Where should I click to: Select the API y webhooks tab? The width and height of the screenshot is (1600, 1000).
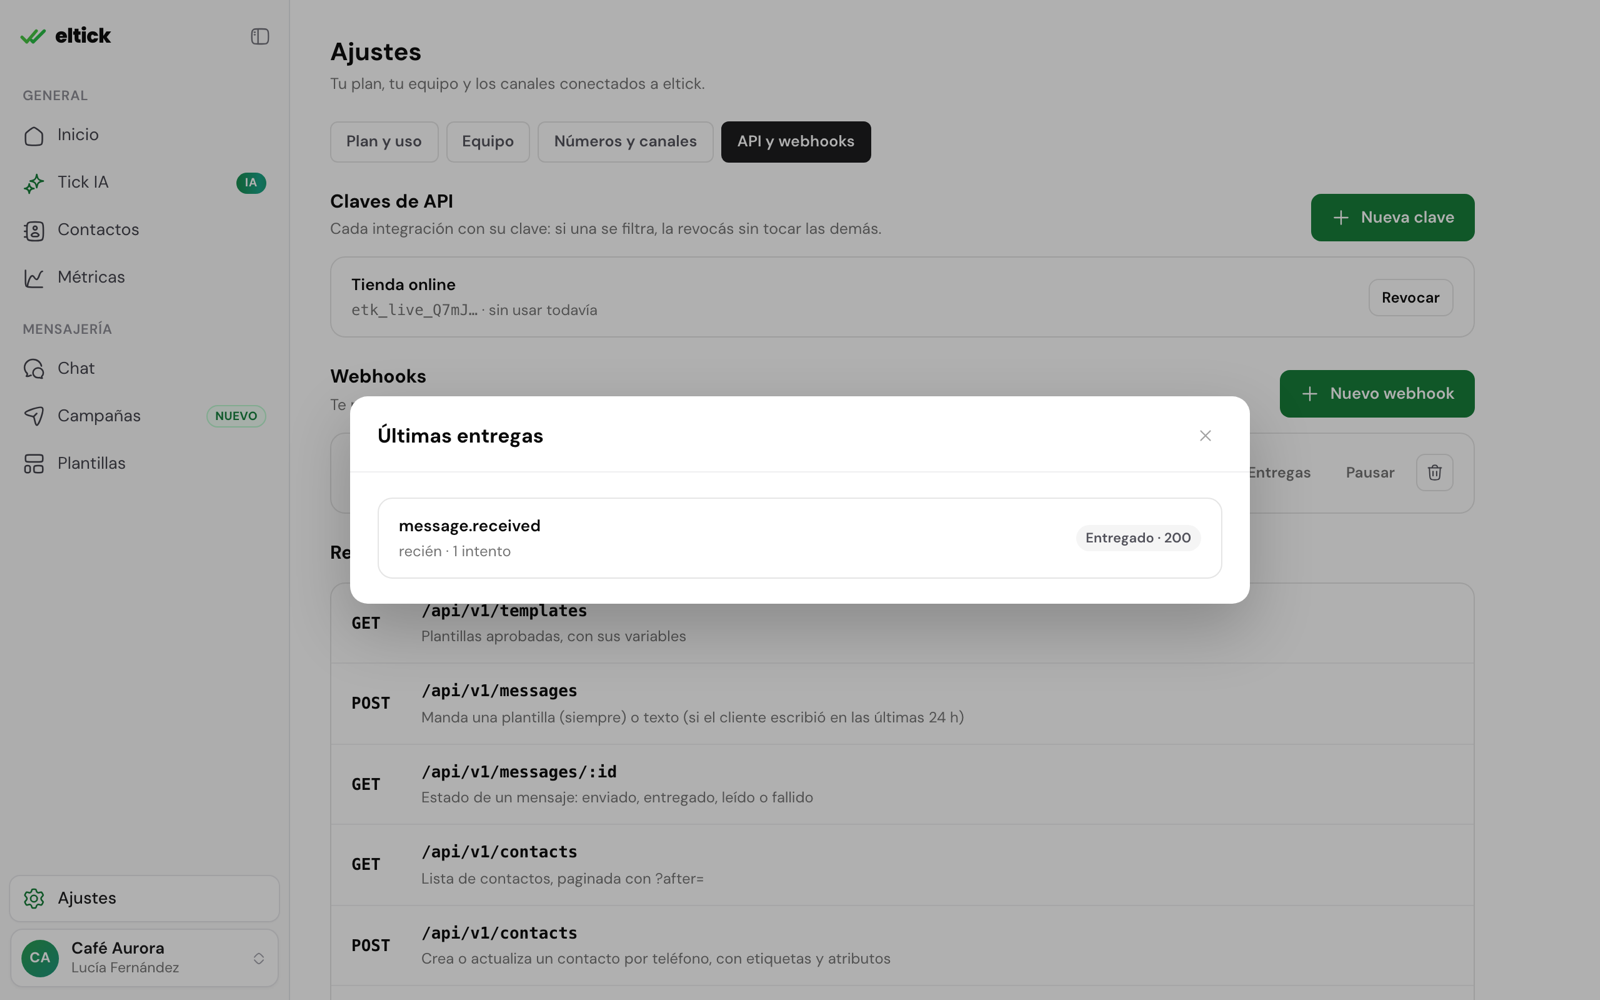[796, 142]
